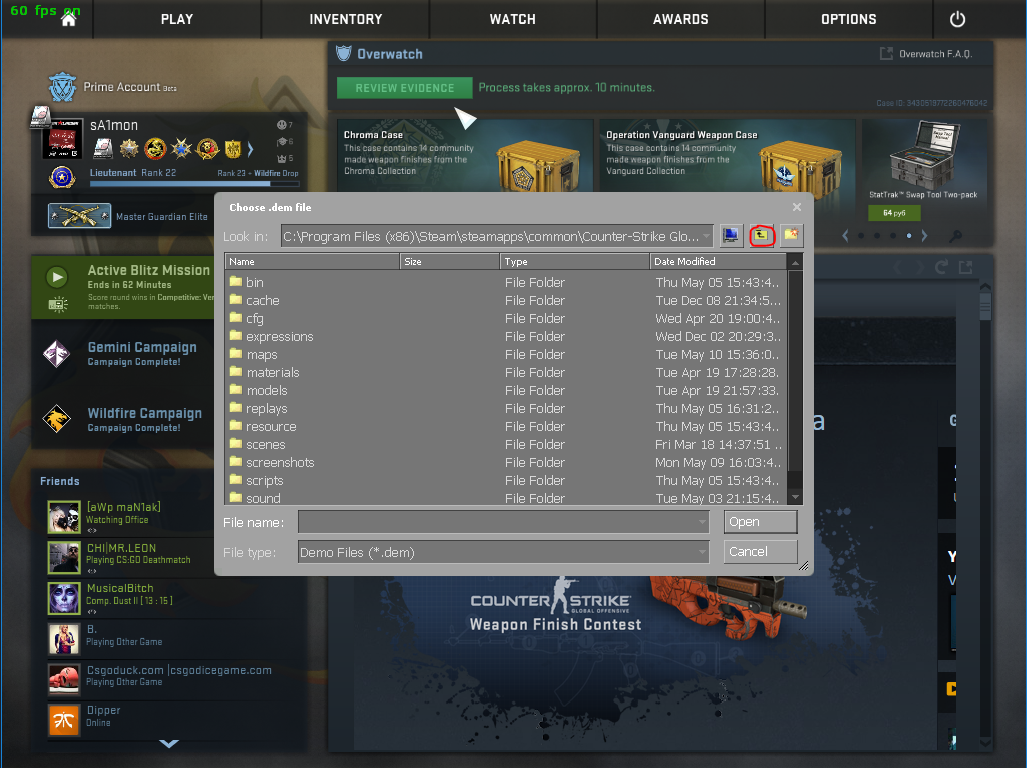
Task: Click the up one folder icon
Action: [x=761, y=236]
